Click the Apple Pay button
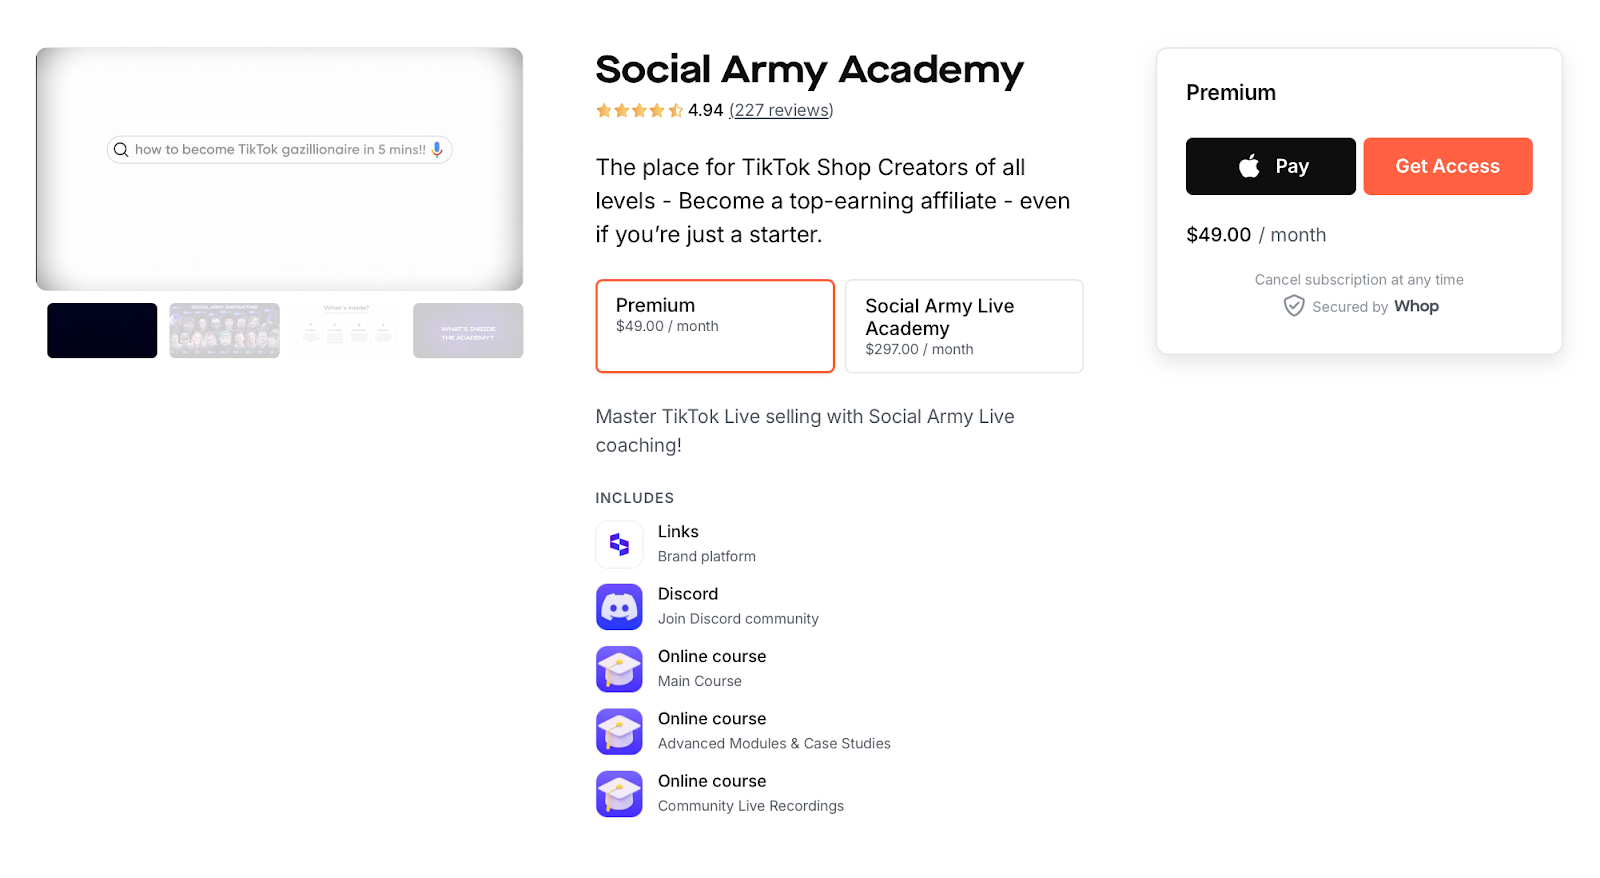The width and height of the screenshot is (1600, 878). click(1270, 166)
